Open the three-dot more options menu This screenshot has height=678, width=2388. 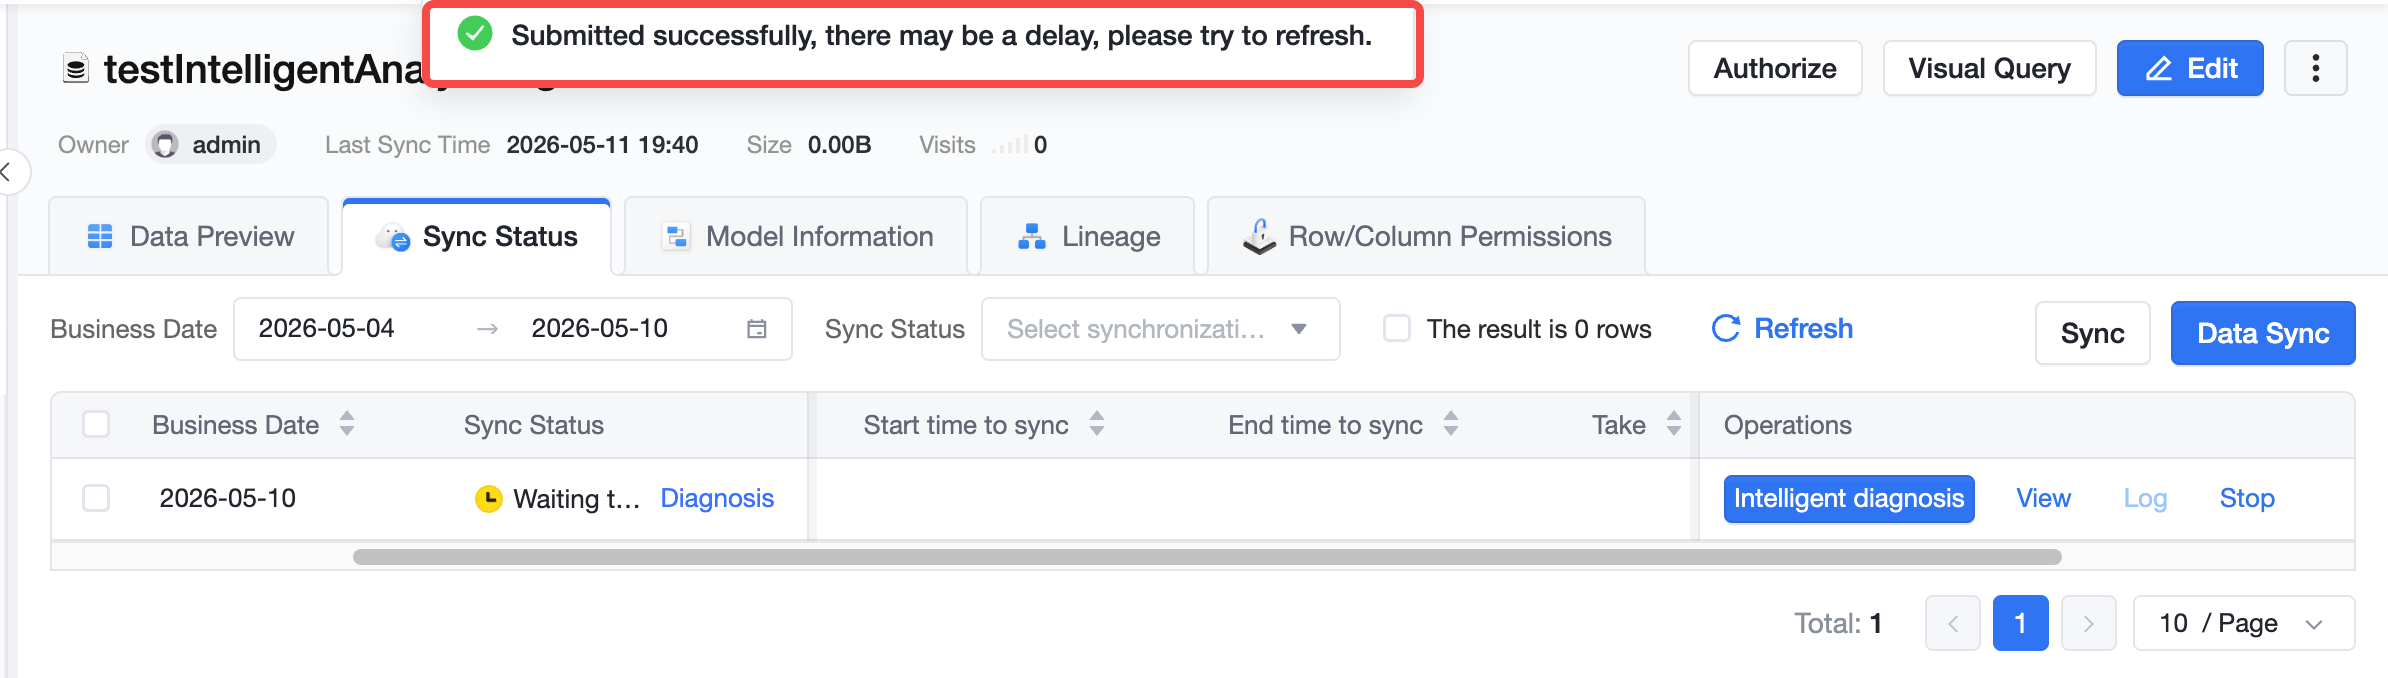(x=2315, y=68)
